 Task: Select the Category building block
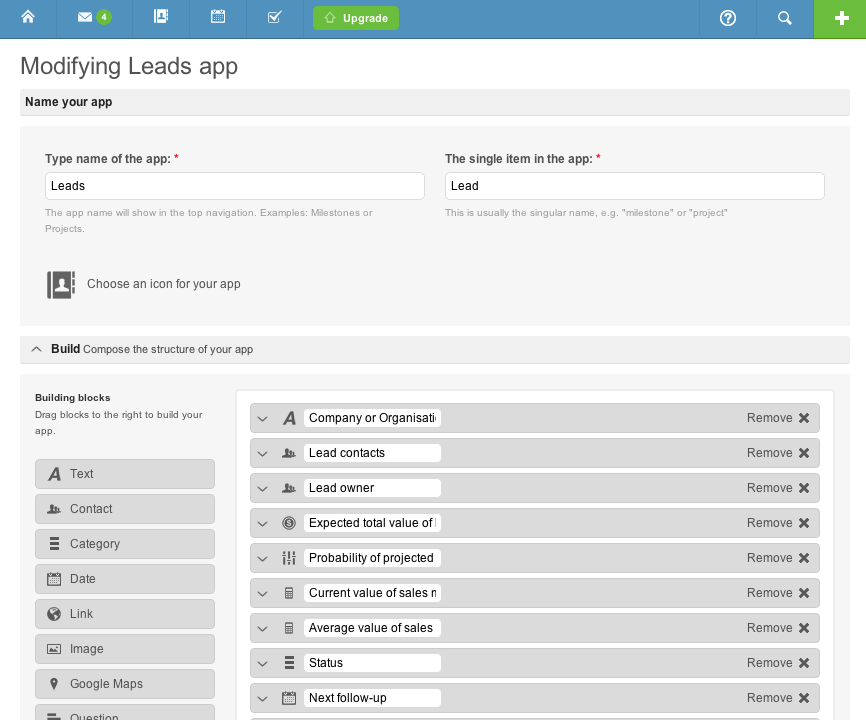125,544
